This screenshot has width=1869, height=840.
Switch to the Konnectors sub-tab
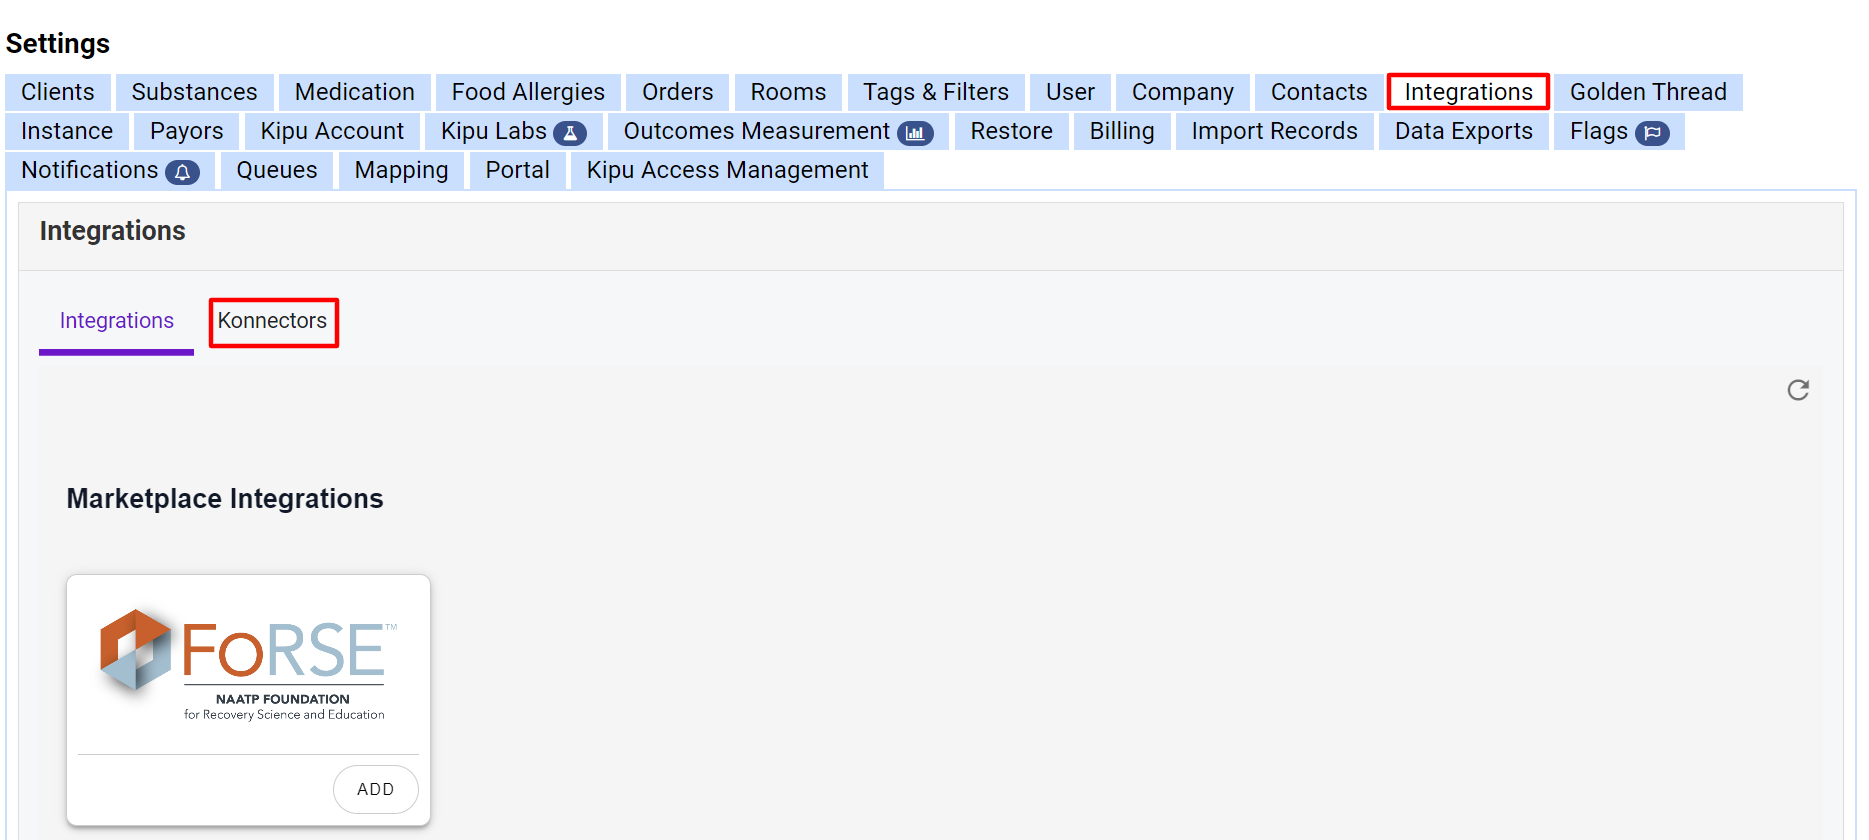[x=273, y=321]
